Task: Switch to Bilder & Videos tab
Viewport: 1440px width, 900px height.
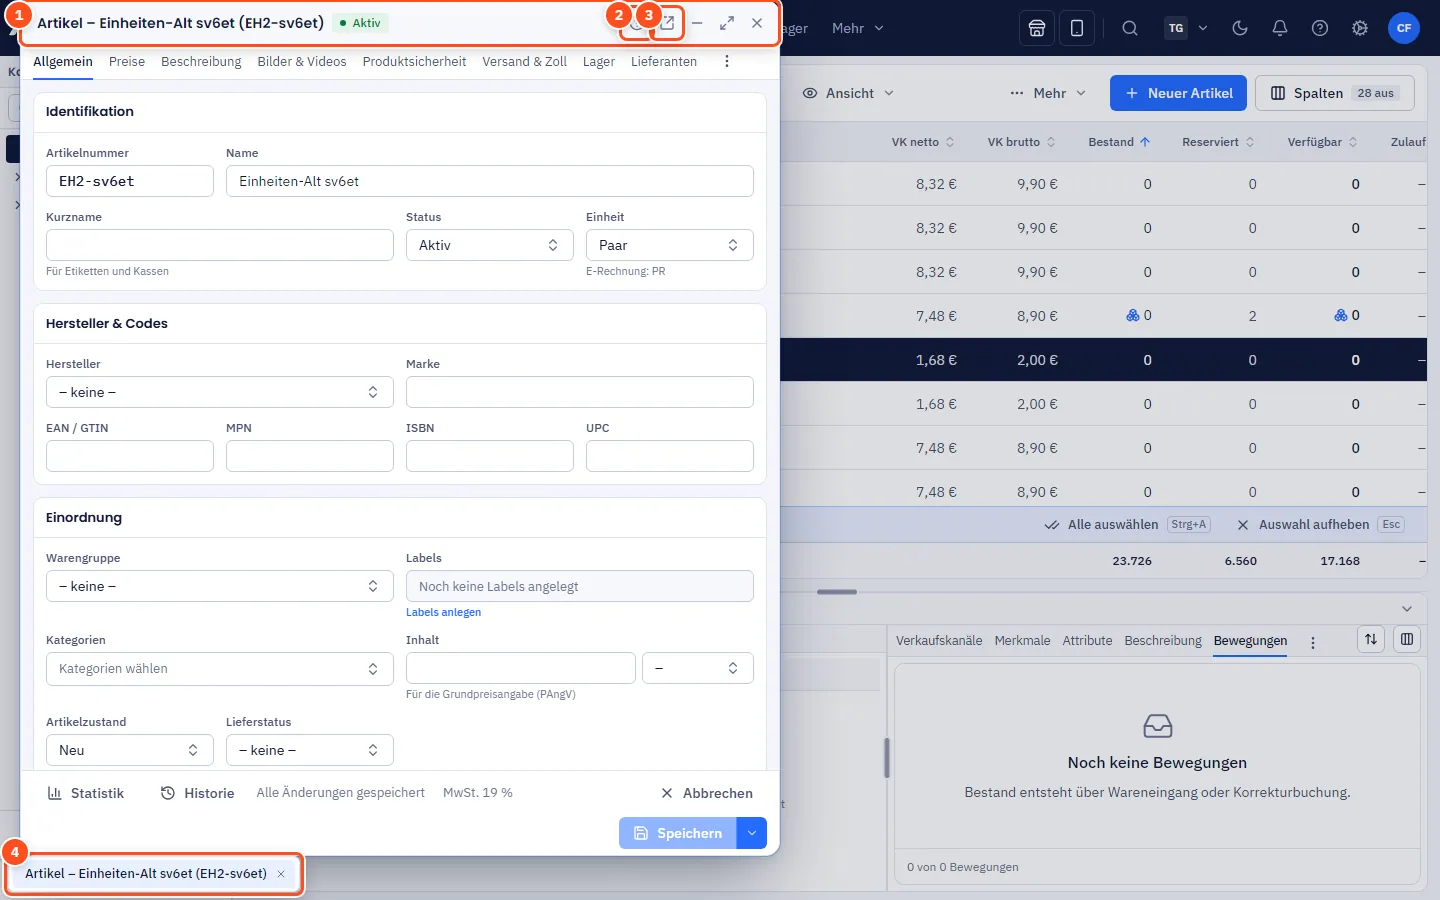Action: (302, 62)
